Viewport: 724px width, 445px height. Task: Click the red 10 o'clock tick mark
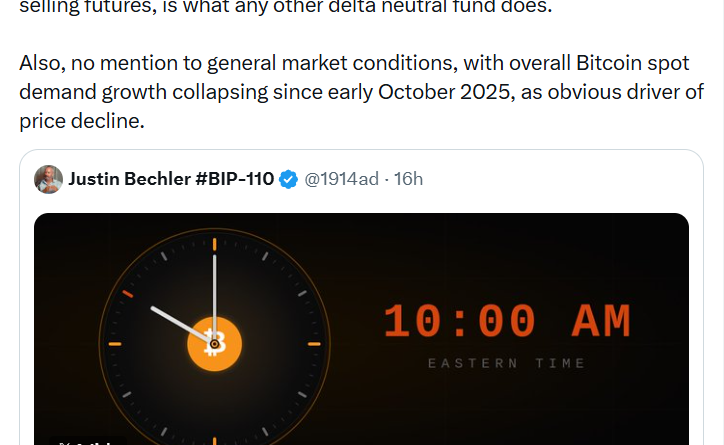tap(127, 294)
